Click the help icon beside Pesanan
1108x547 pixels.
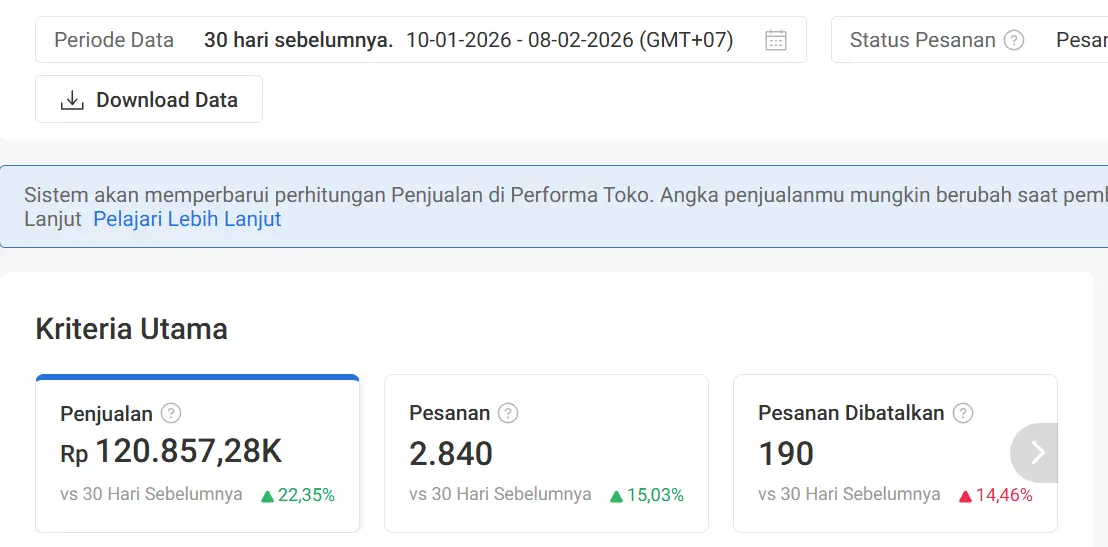pos(507,413)
